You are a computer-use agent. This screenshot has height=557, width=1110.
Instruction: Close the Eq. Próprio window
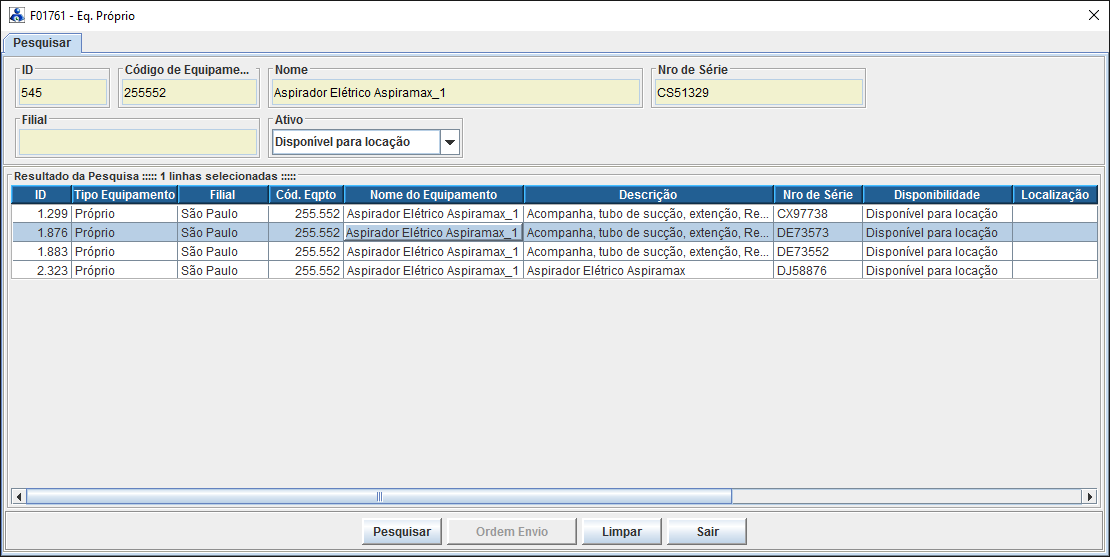pyautogui.click(x=1093, y=16)
